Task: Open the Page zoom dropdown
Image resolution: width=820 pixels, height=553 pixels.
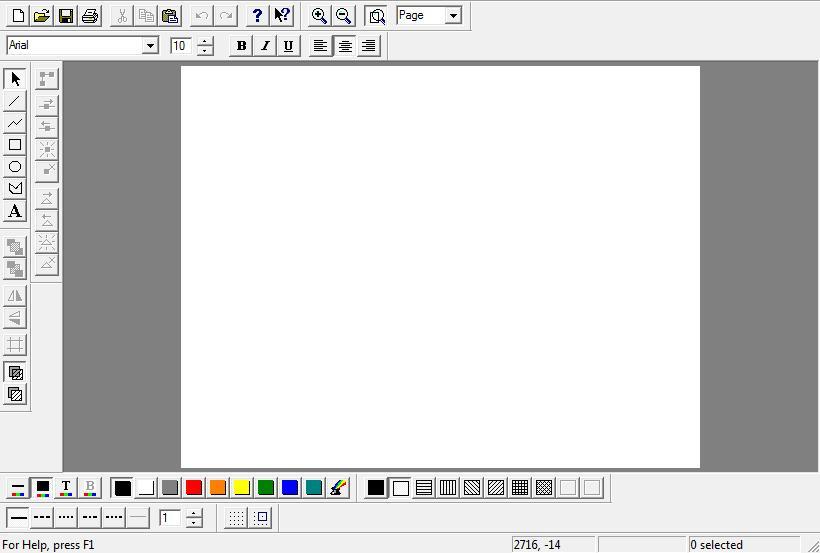Action: point(453,15)
